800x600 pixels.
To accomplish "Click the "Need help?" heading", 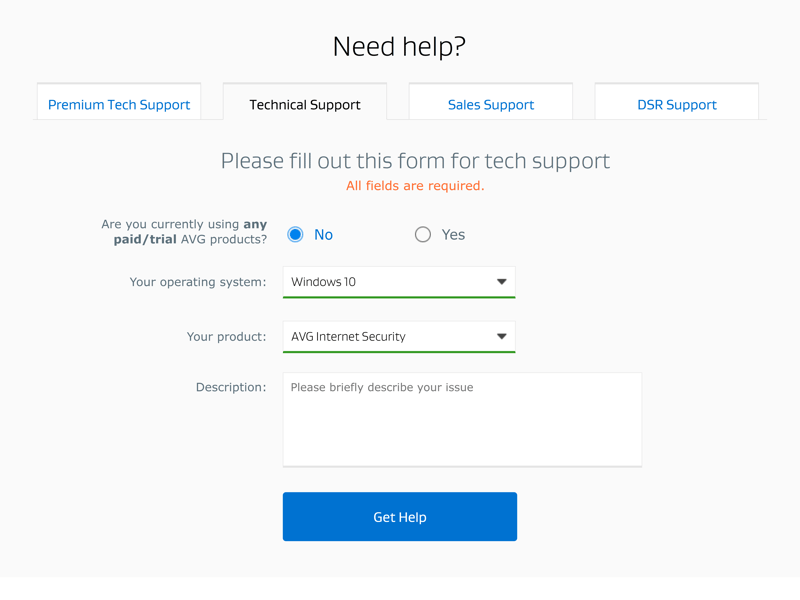I will [x=399, y=47].
